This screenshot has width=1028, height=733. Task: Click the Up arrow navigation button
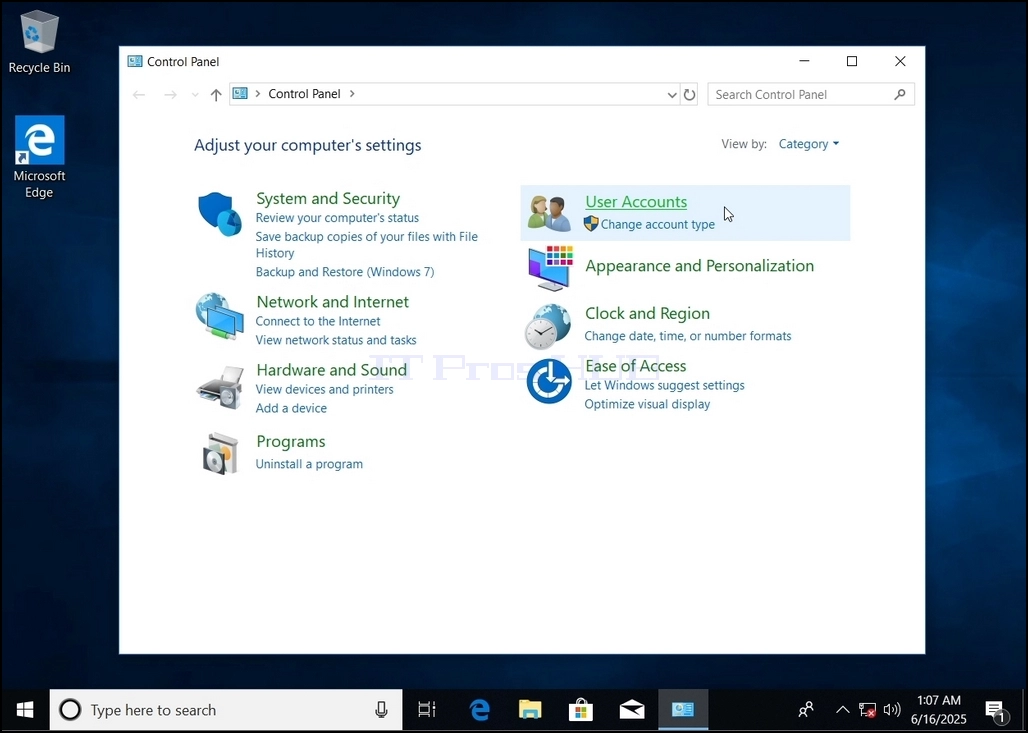(216, 94)
